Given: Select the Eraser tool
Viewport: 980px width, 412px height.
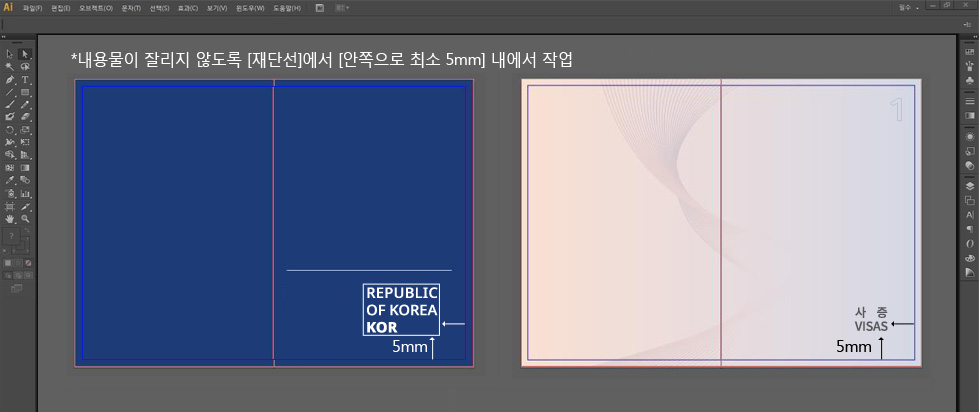Looking at the screenshot, I should coord(25,116).
